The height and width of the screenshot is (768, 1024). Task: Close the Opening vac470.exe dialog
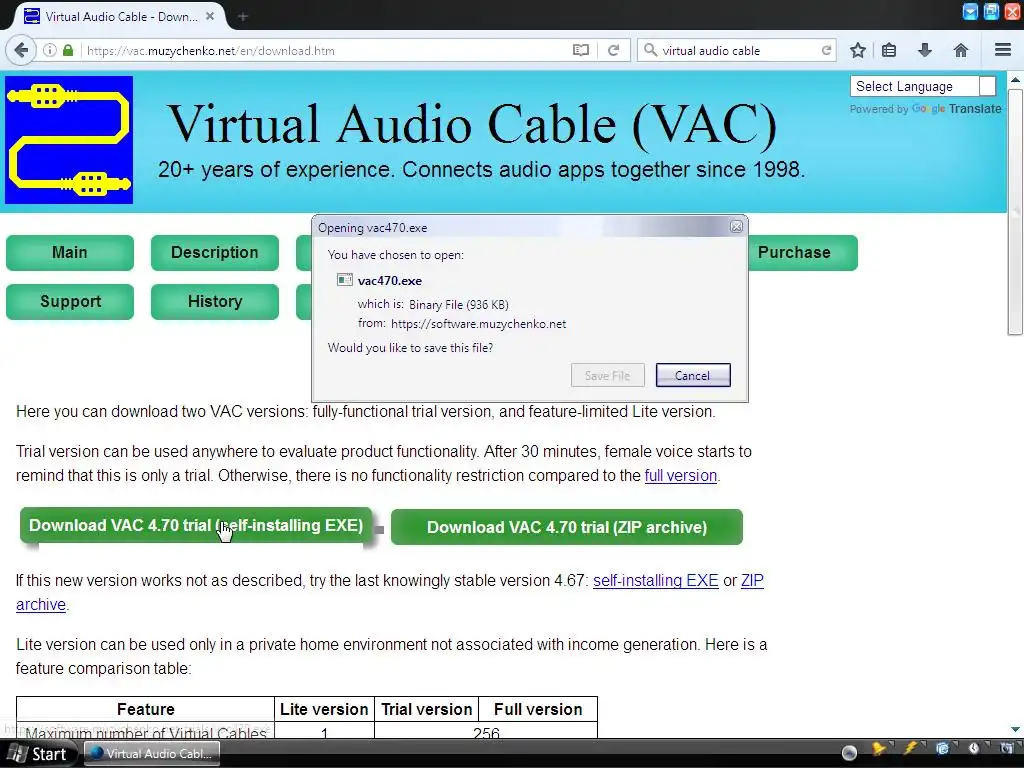tap(736, 227)
